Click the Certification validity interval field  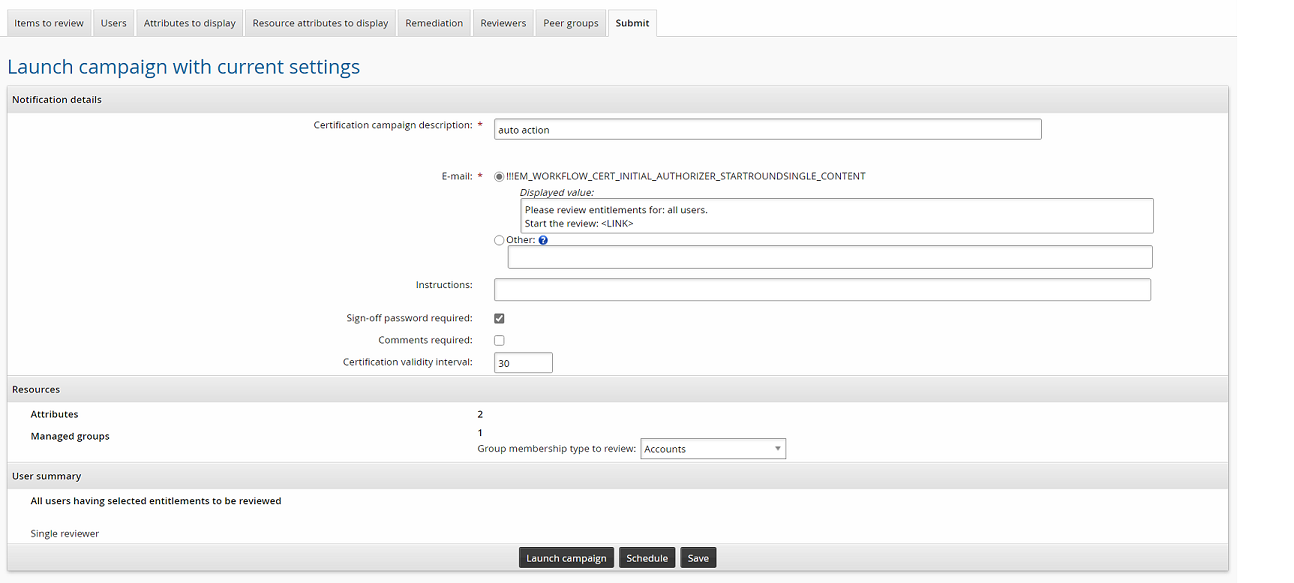click(523, 363)
